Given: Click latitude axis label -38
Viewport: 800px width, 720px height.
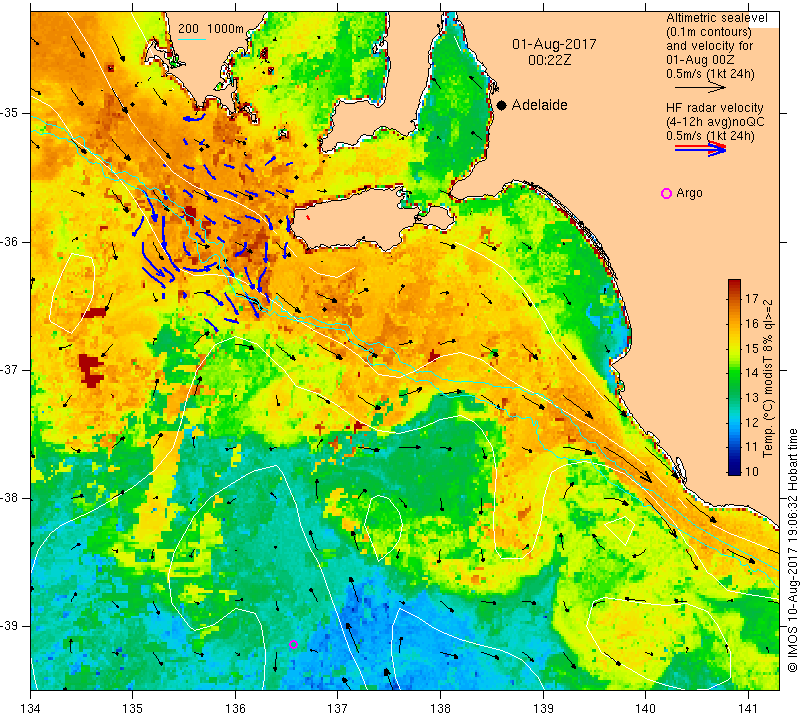Looking at the screenshot, I should (10, 498).
